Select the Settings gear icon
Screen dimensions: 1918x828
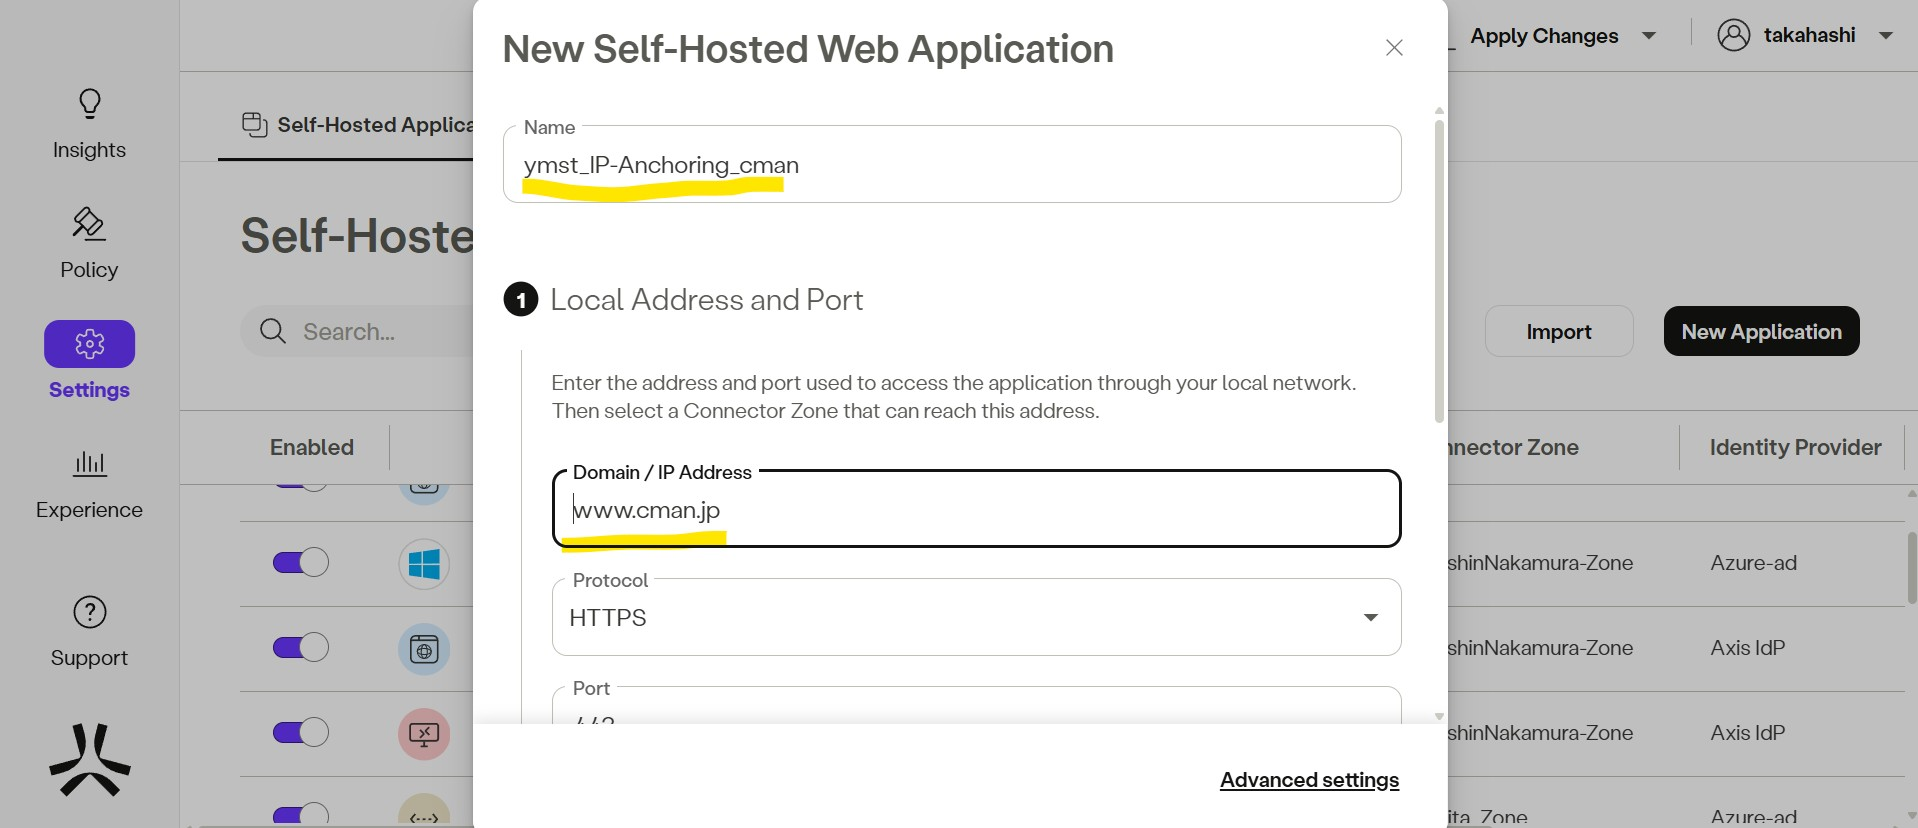click(89, 344)
